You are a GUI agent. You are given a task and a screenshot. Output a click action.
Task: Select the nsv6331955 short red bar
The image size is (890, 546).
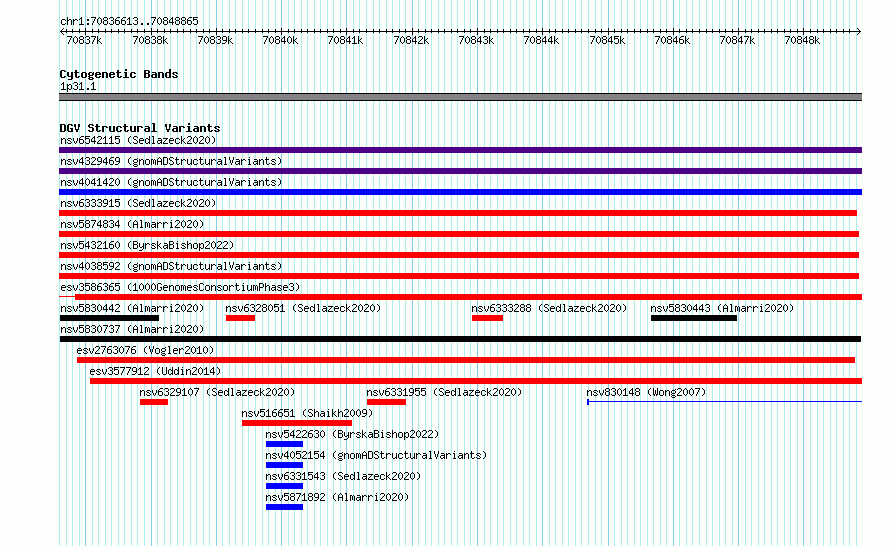click(386, 402)
